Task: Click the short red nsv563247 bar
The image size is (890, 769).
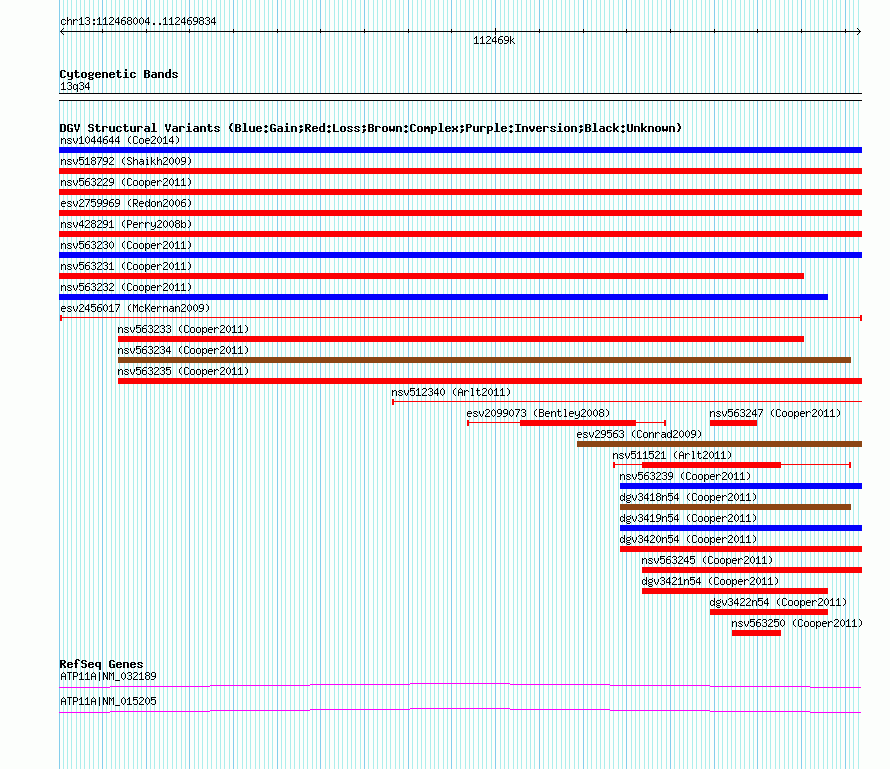Action: click(x=733, y=423)
